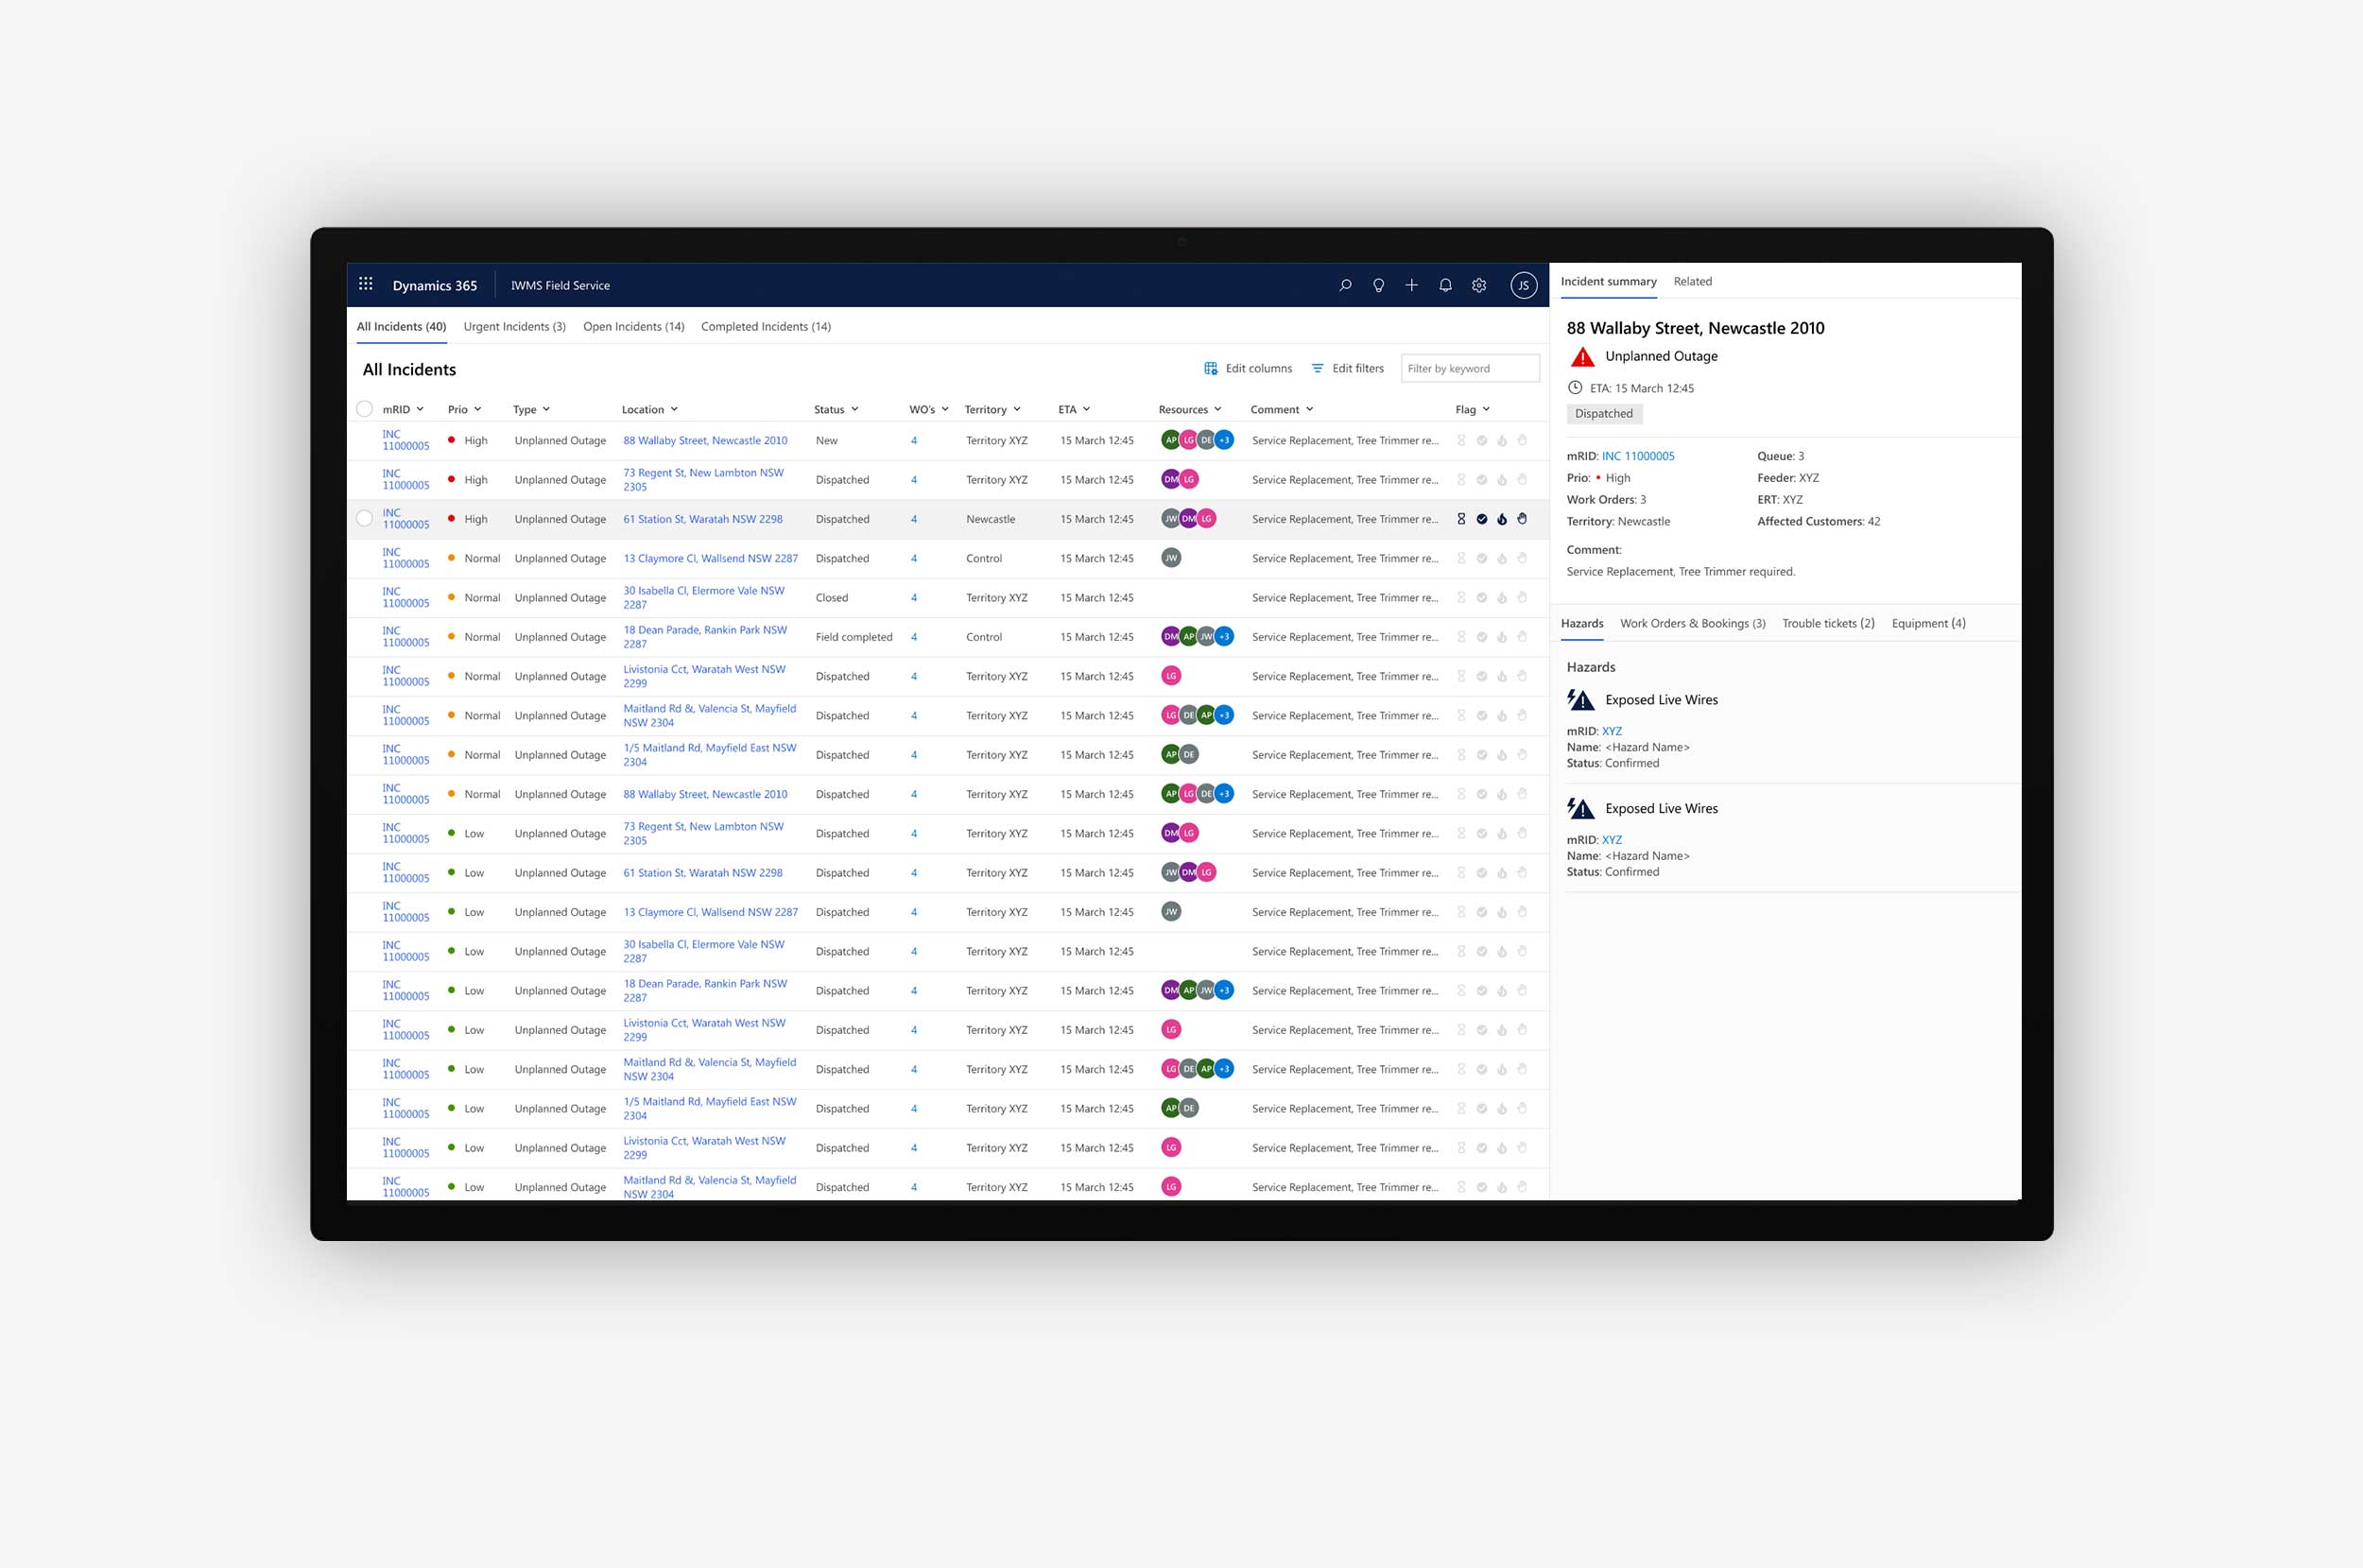This screenshot has width=2363, height=1568.
Task: Click the plus quick-create icon
Action: (1411, 285)
